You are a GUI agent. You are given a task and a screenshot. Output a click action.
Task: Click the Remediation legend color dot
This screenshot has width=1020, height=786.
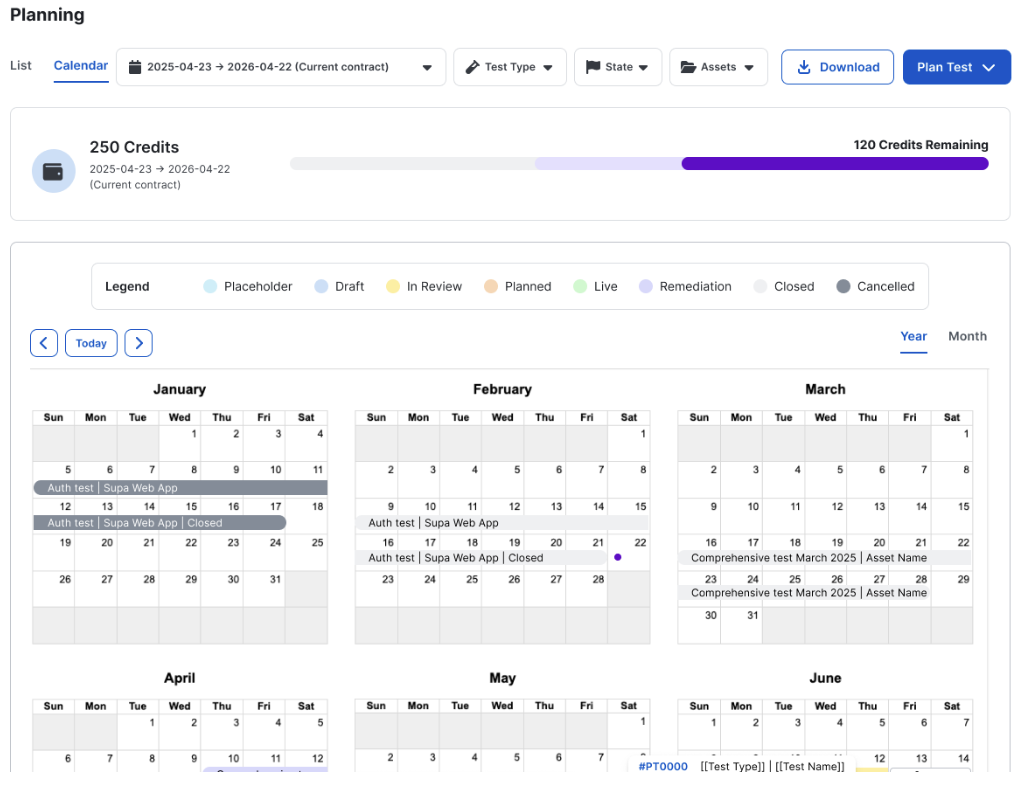pyautogui.click(x=645, y=286)
